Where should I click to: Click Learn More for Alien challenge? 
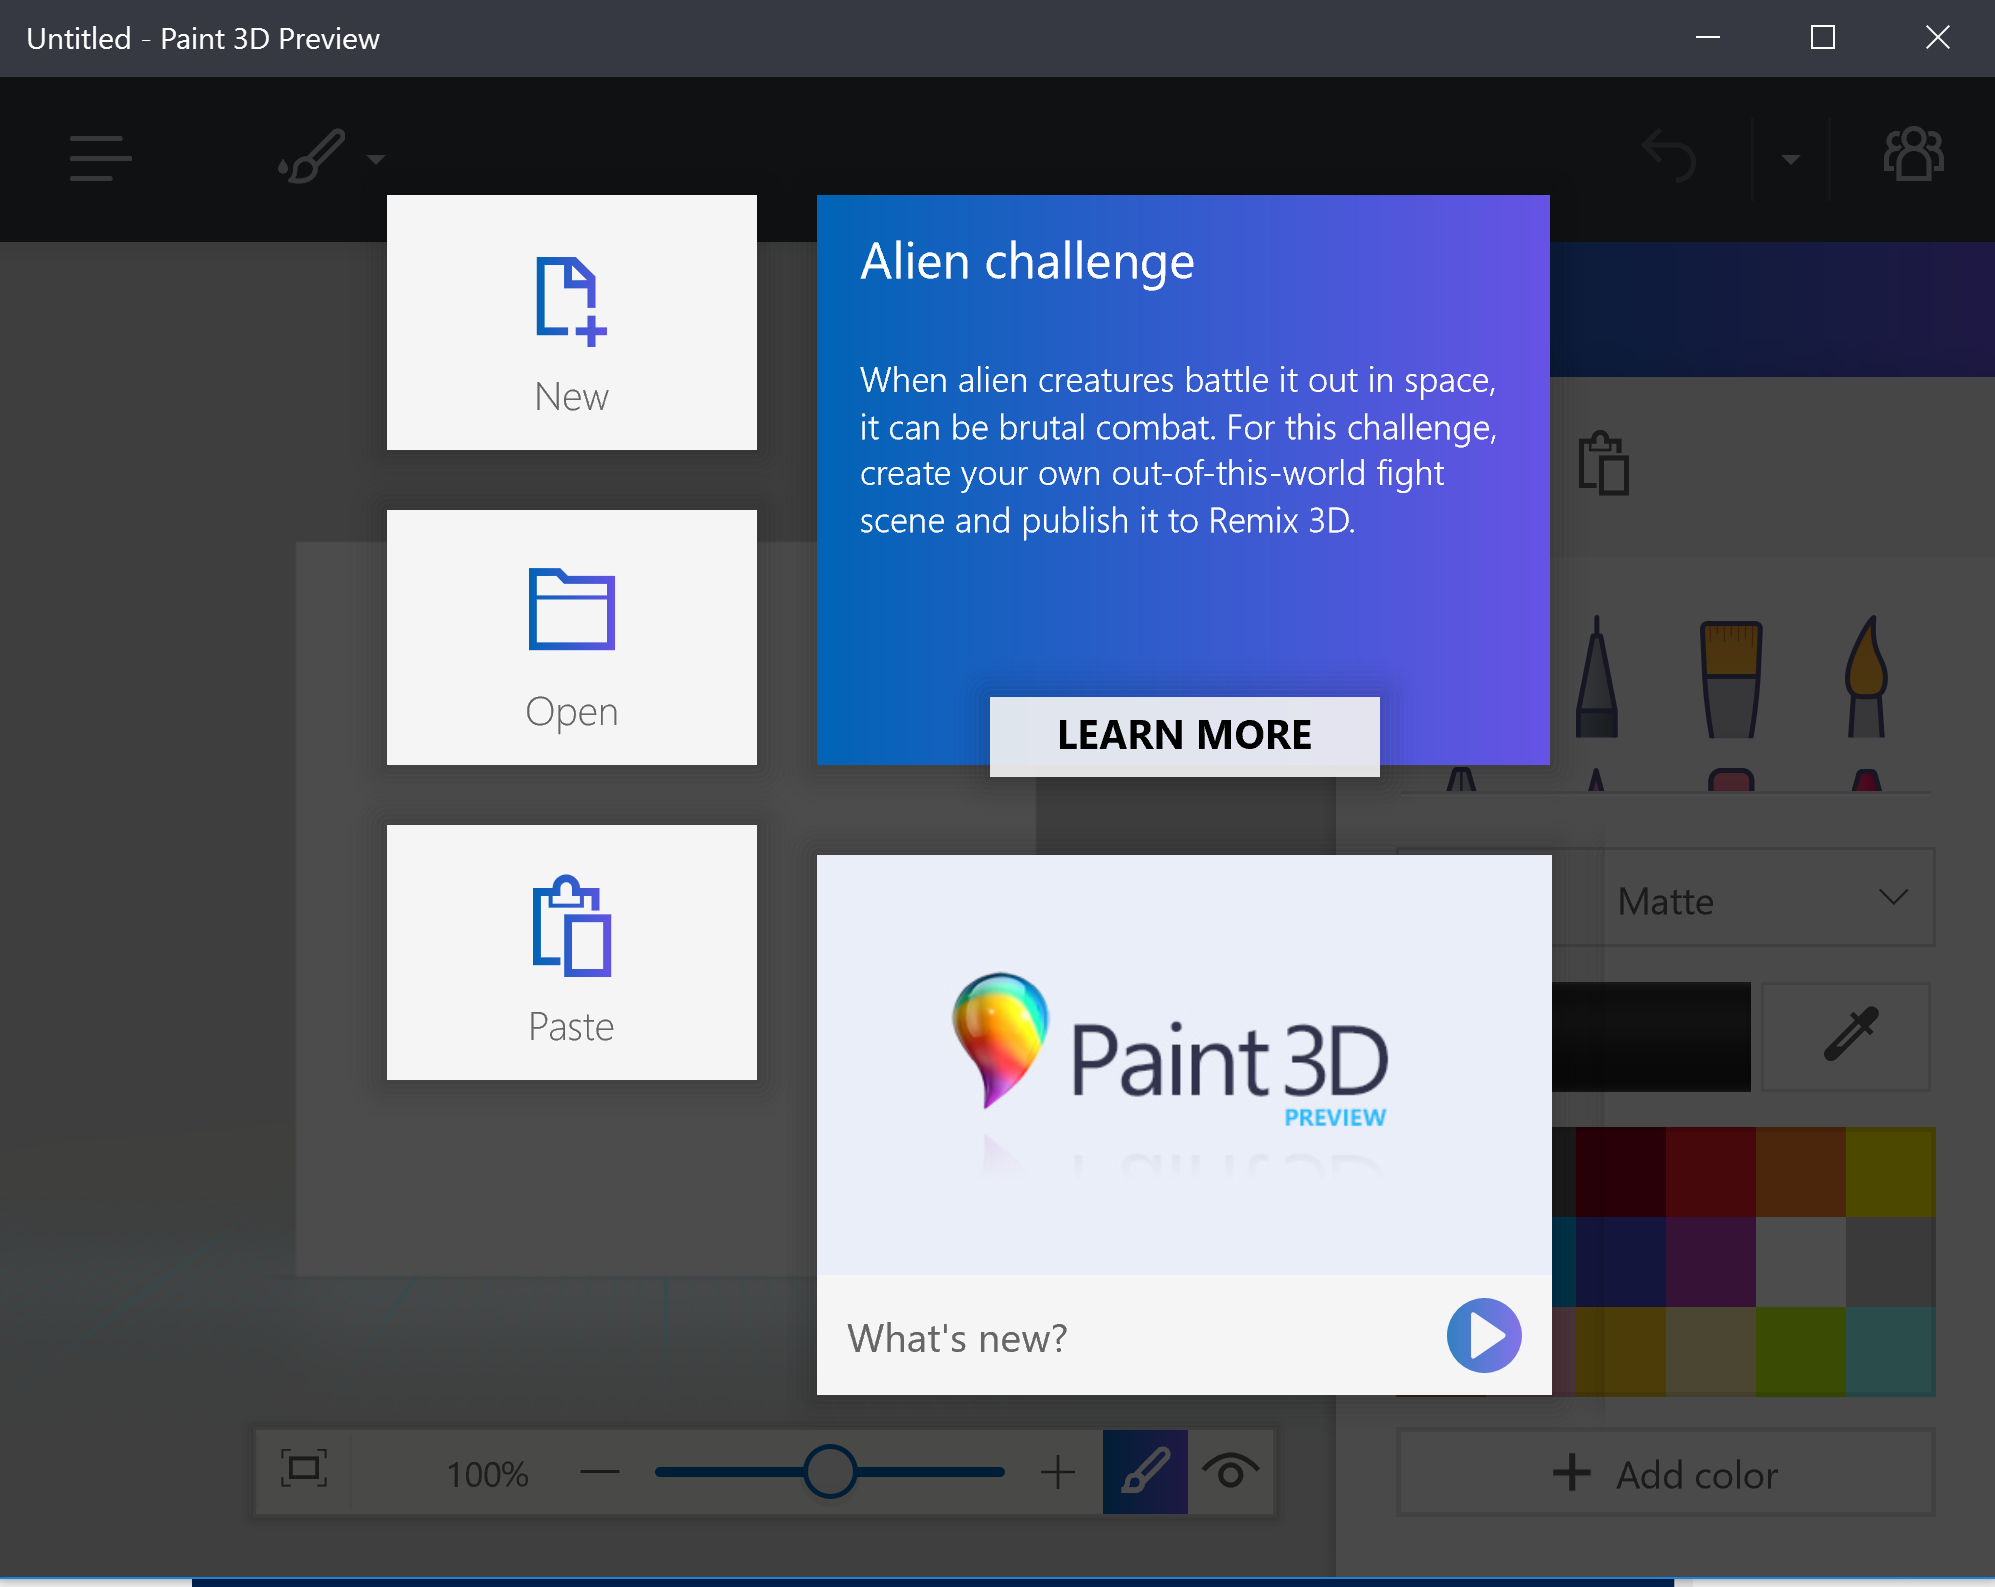pyautogui.click(x=1184, y=734)
